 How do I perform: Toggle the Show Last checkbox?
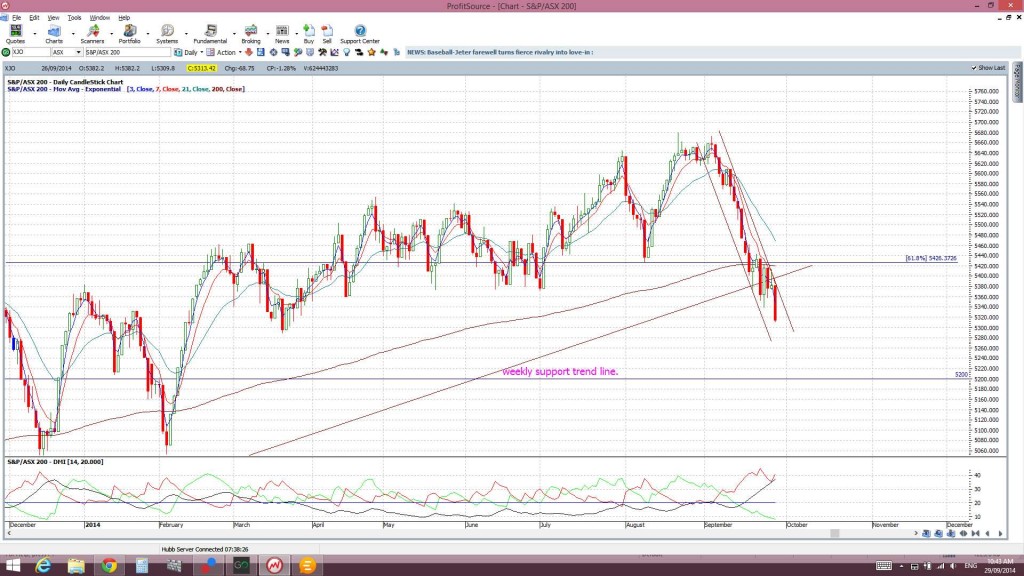tap(974, 68)
